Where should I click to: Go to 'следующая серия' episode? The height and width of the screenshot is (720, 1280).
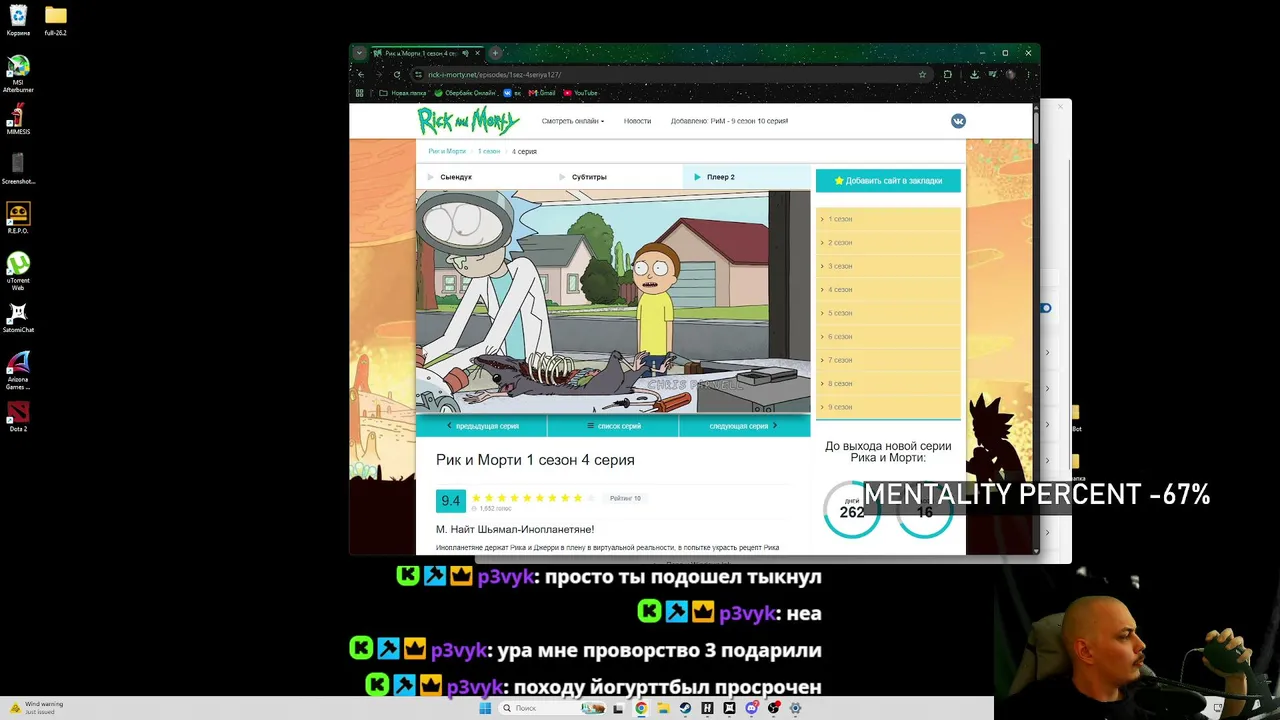[x=744, y=426]
